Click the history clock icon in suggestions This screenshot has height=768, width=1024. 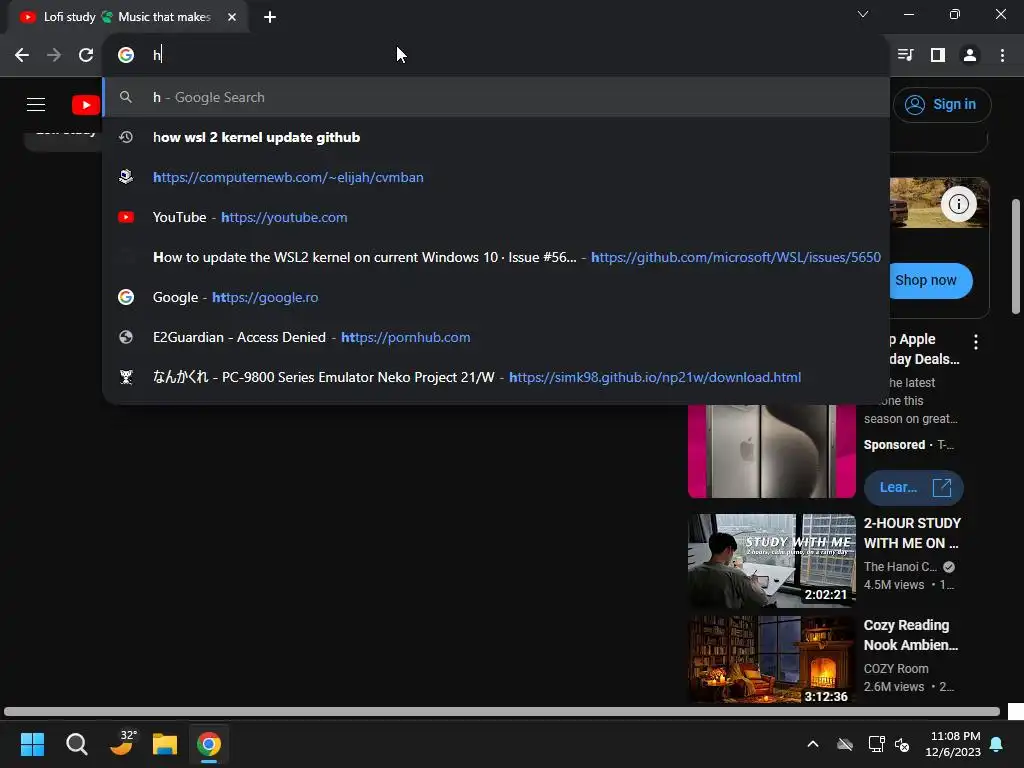point(126,137)
